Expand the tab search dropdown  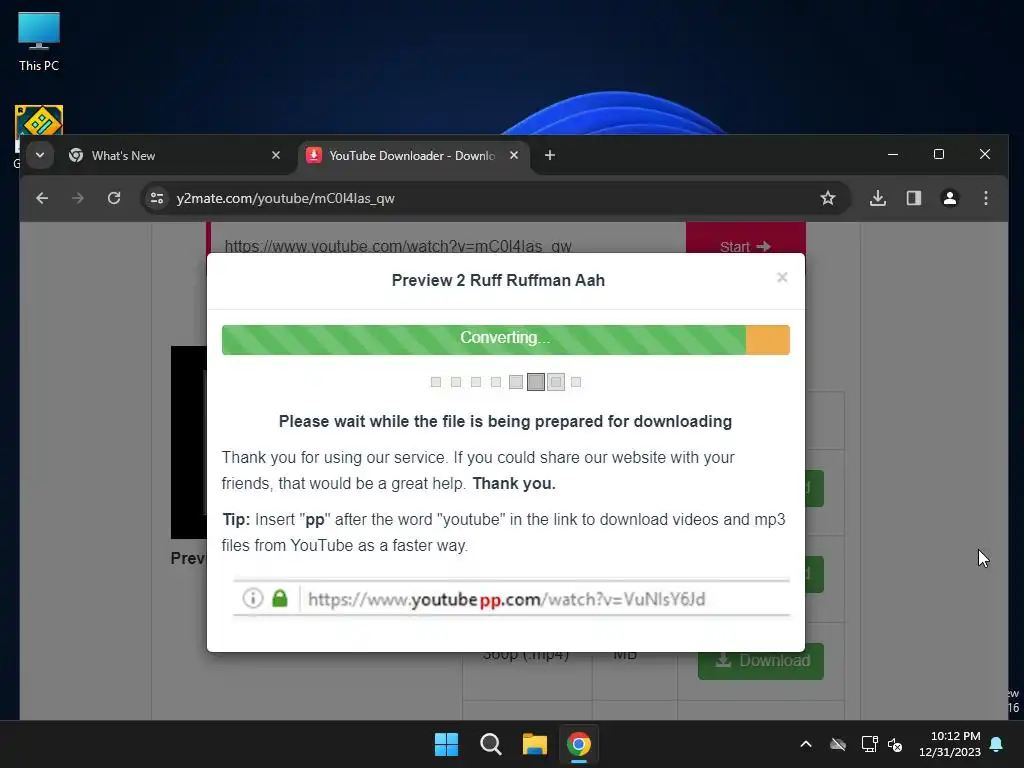point(40,155)
